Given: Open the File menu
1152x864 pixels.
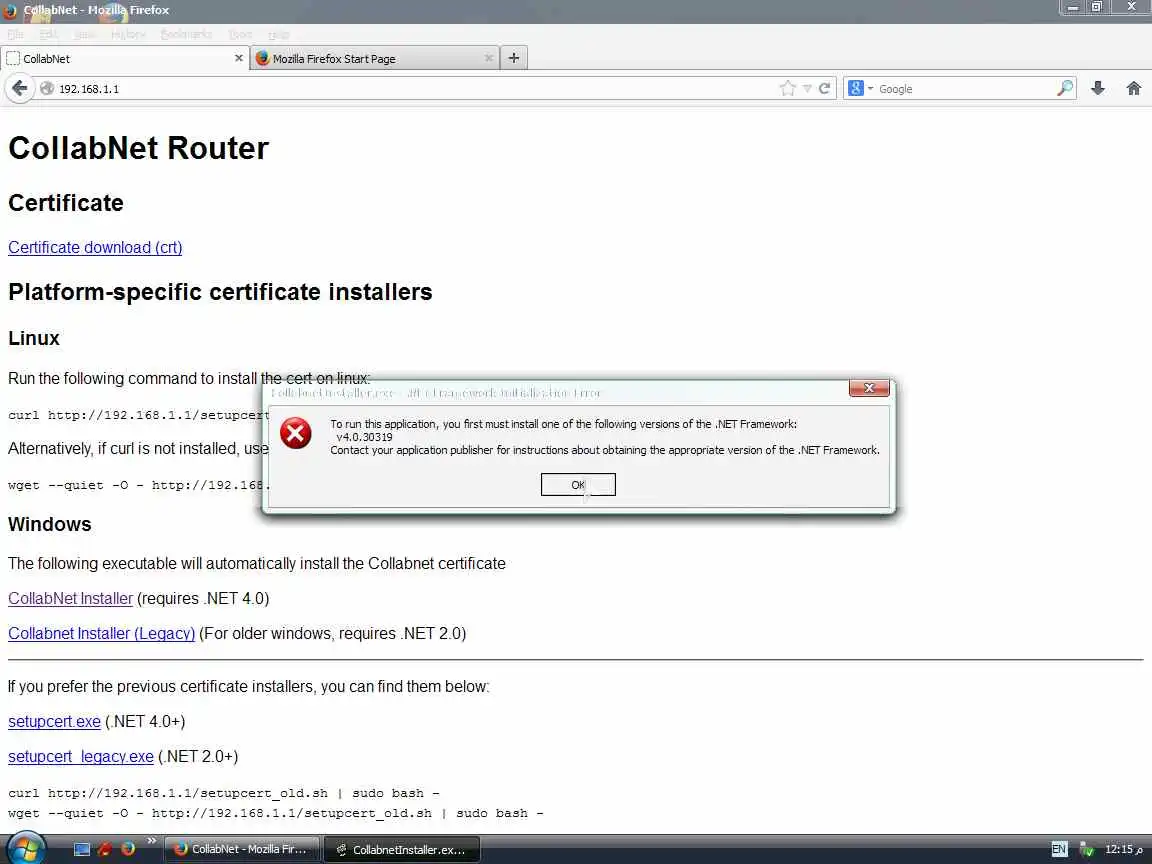Looking at the screenshot, I should point(15,35).
